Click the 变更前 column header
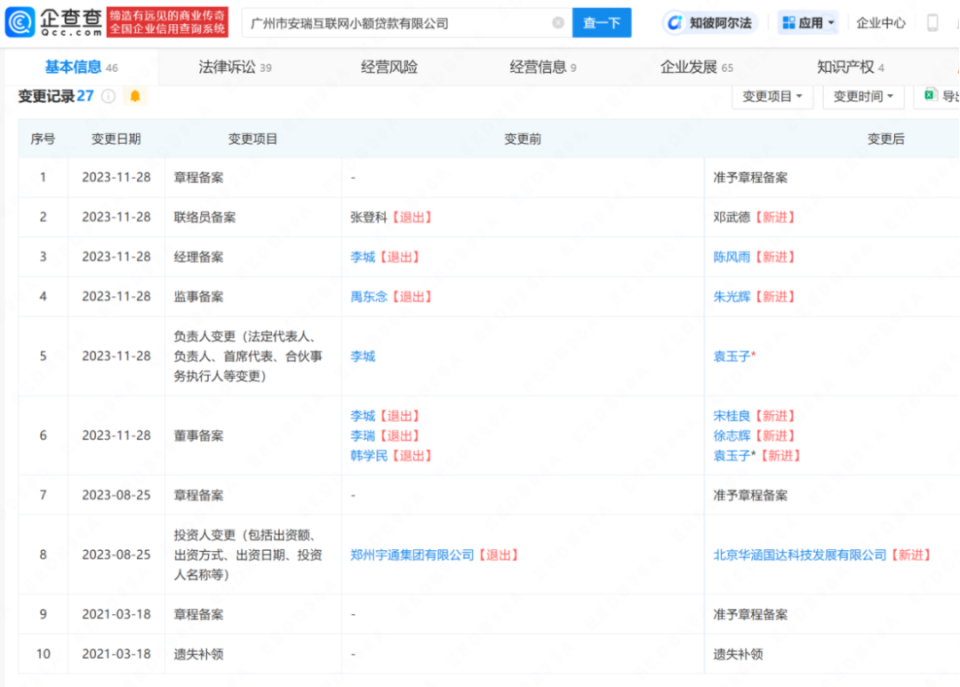960x687 pixels. point(522,139)
